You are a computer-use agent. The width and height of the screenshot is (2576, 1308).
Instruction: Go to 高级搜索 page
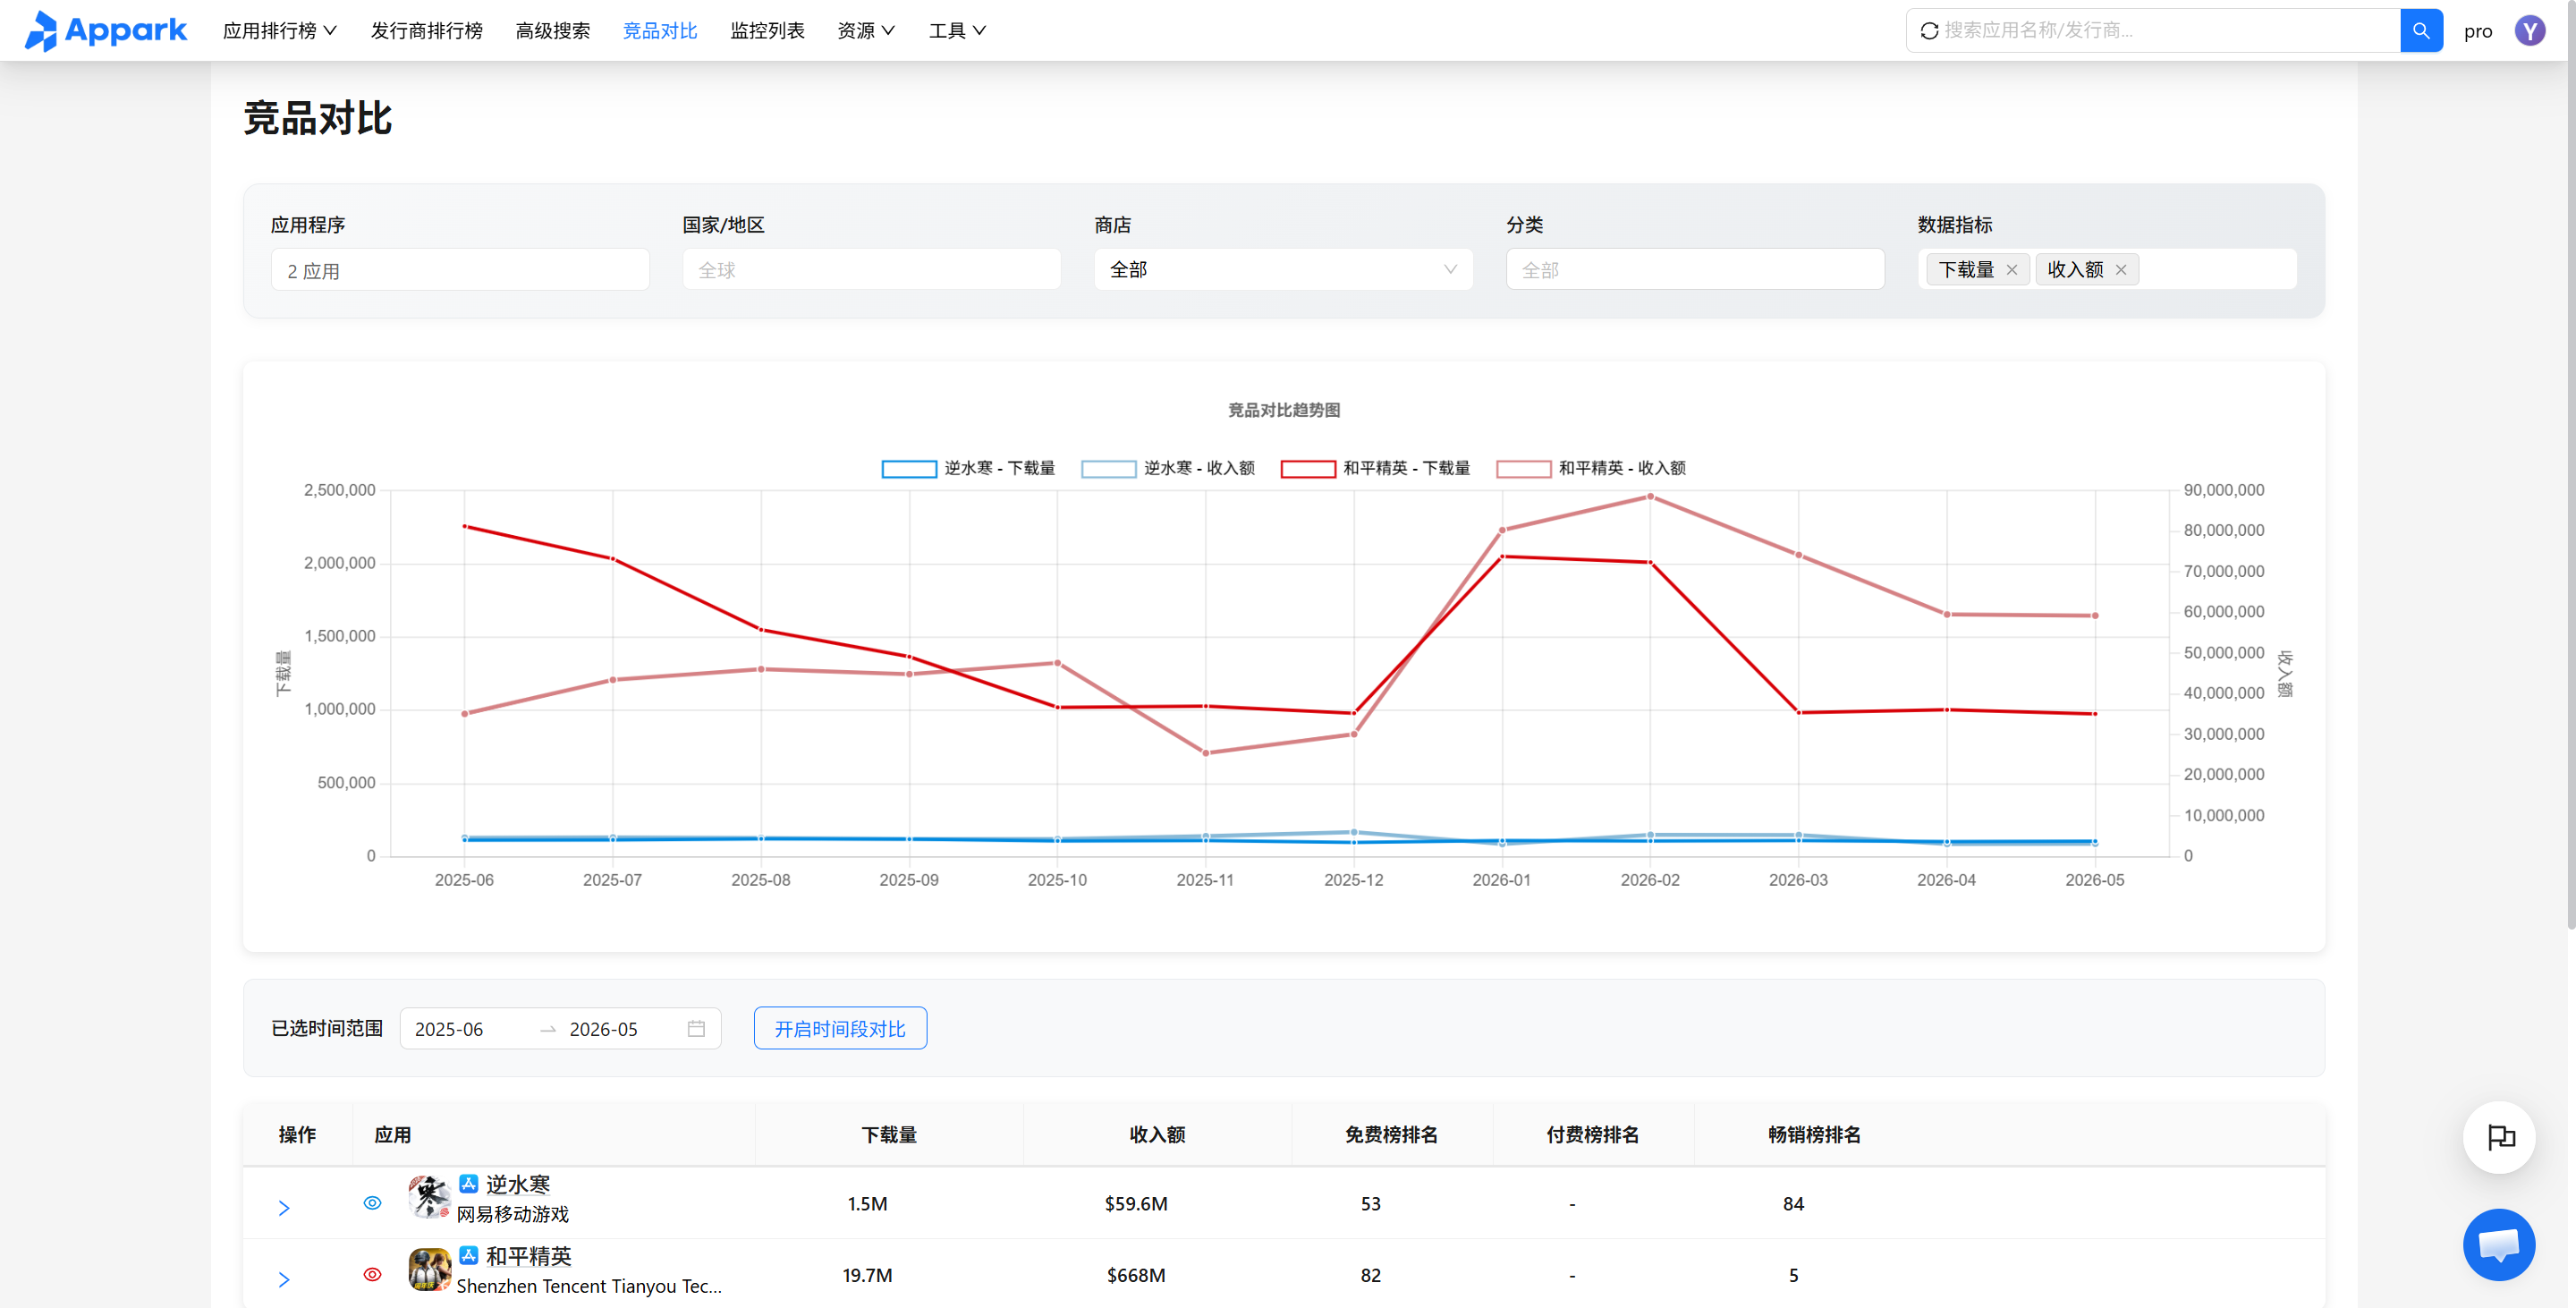[553, 31]
